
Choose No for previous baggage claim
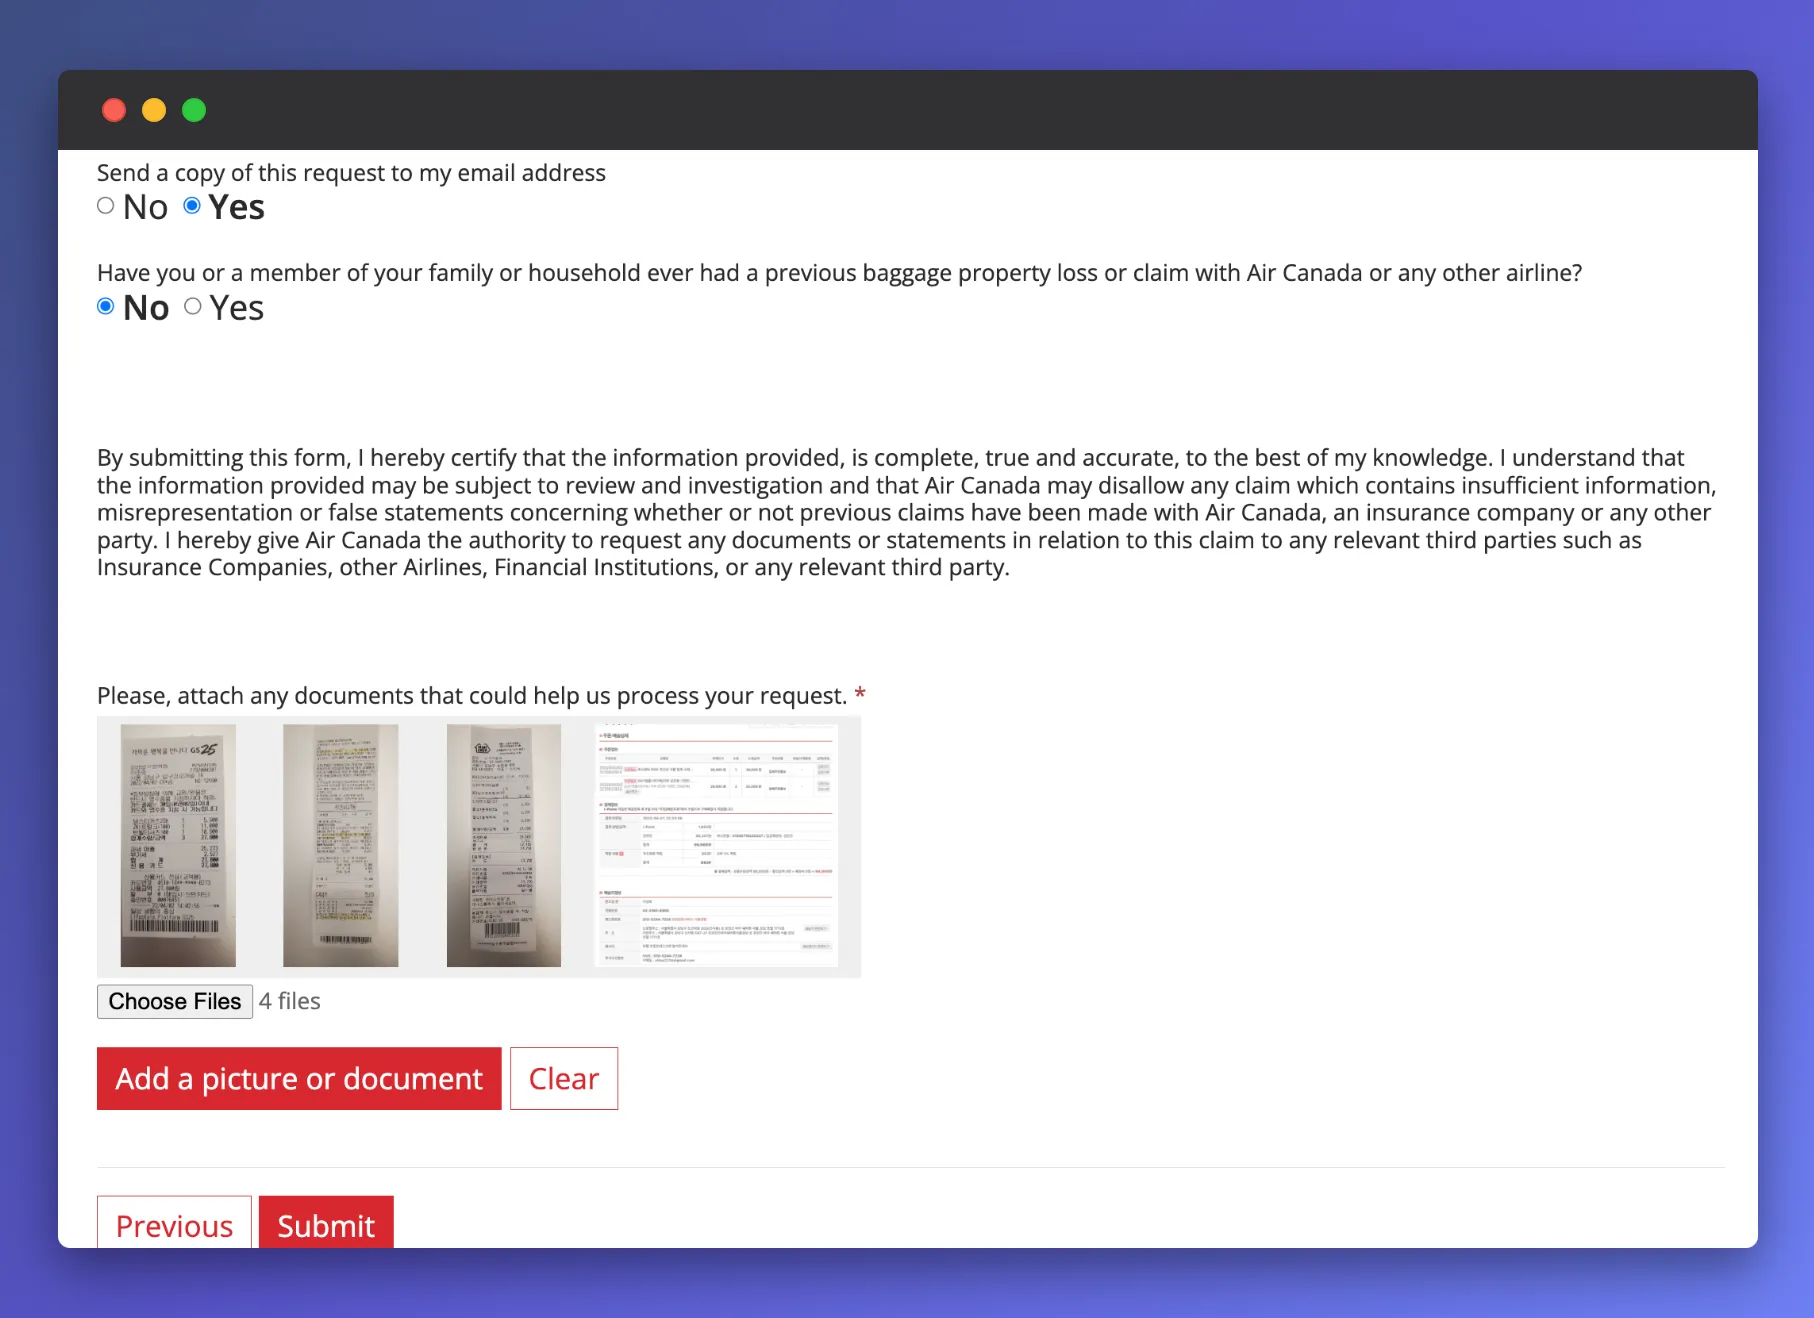[106, 307]
